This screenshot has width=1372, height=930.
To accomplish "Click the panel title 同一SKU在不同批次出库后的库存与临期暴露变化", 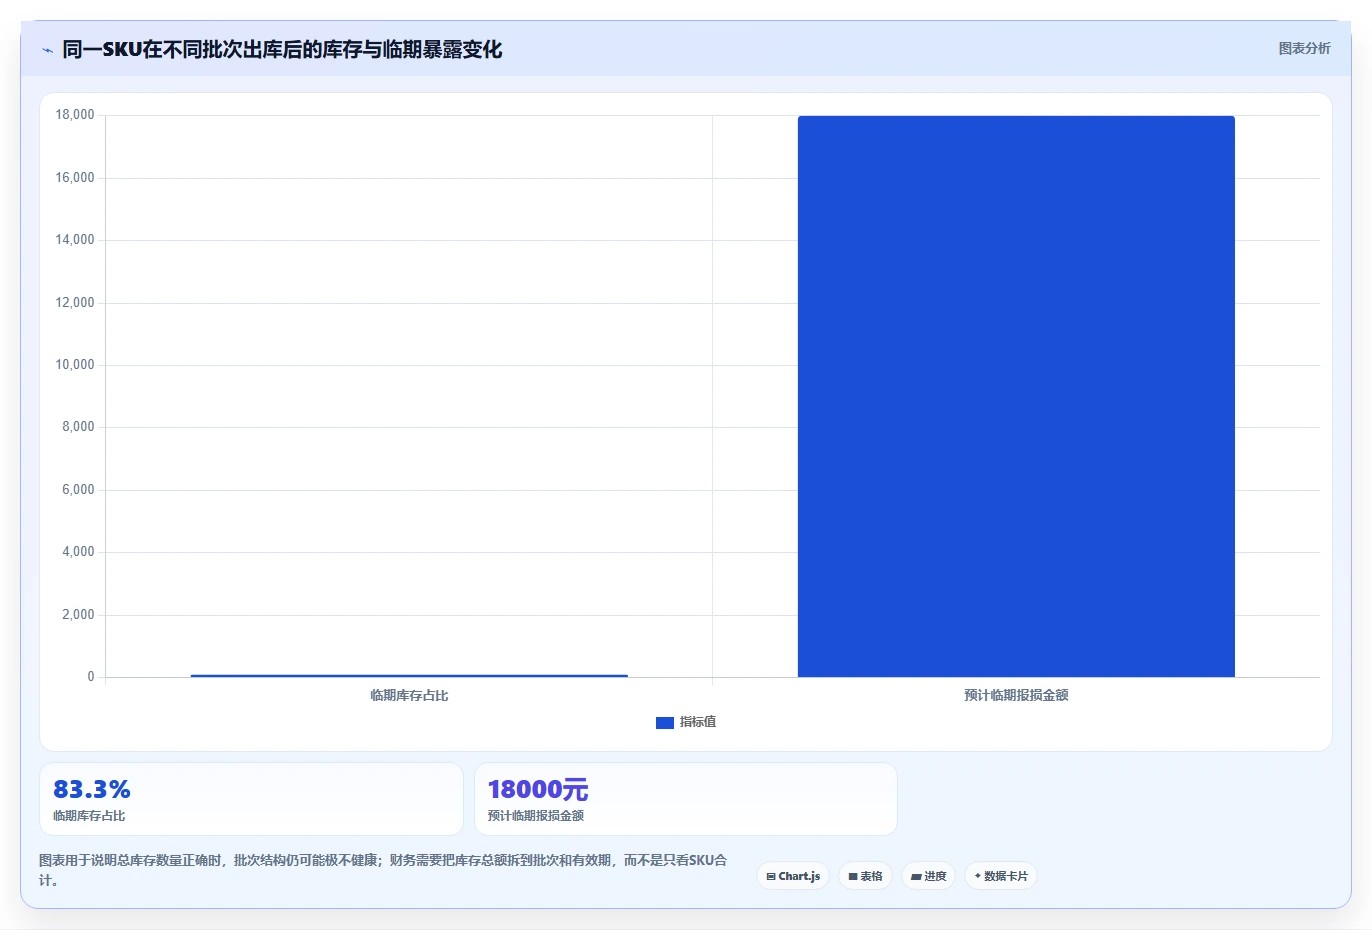I will (282, 49).
